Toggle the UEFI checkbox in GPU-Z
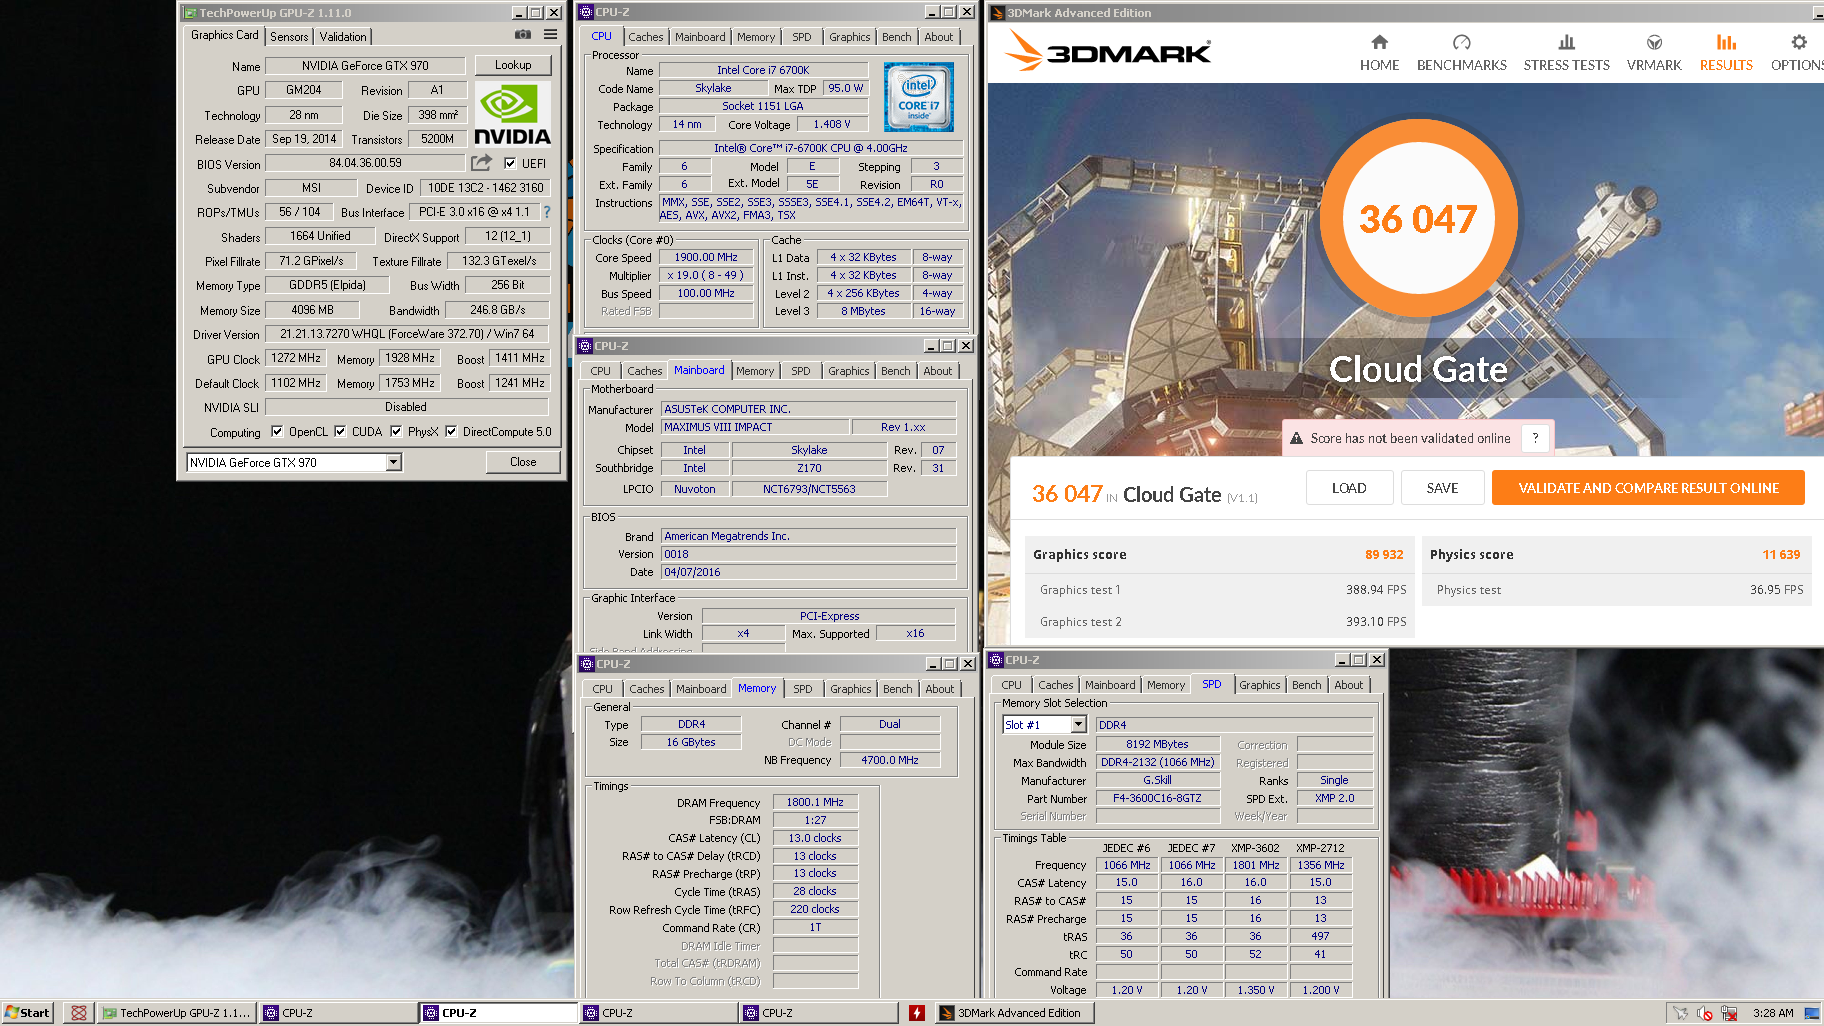 coord(510,163)
